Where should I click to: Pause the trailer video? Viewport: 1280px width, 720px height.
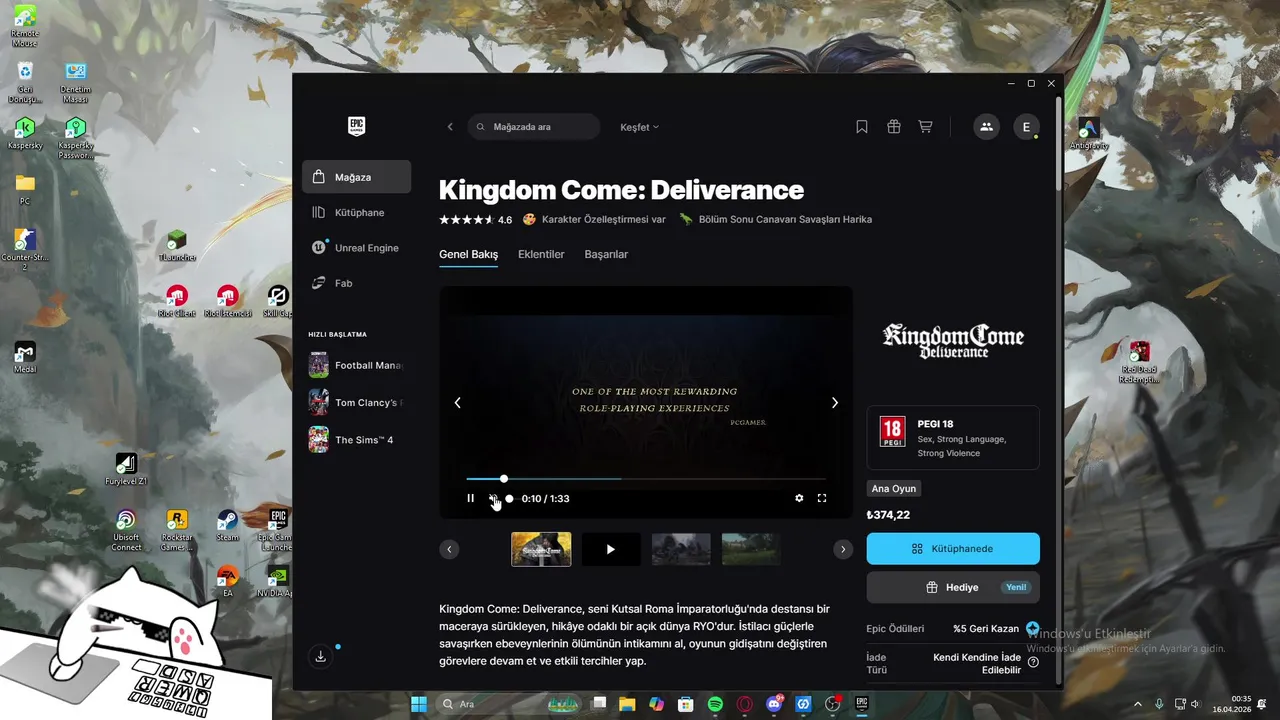click(x=471, y=498)
